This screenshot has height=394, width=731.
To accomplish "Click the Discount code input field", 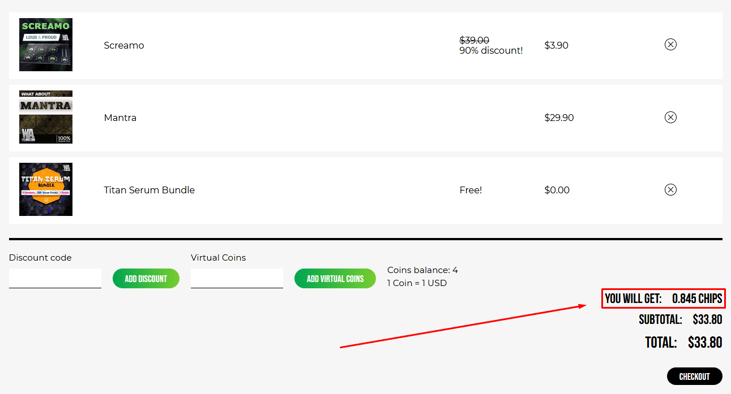I will [55, 278].
